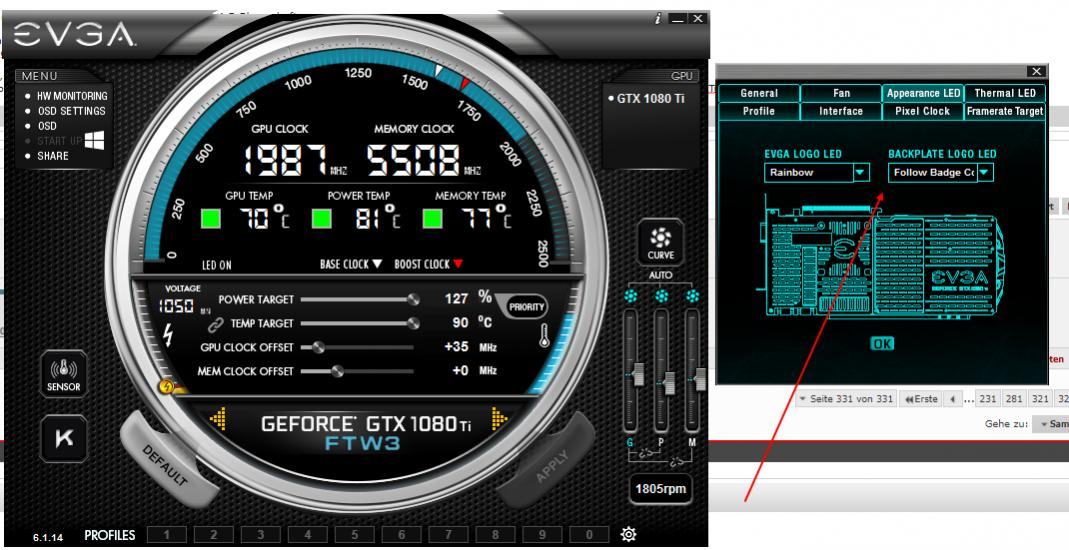Screen dimensions: 1069x550
Task: Go to forum page 281
Action: click(x=1013, y=399)
